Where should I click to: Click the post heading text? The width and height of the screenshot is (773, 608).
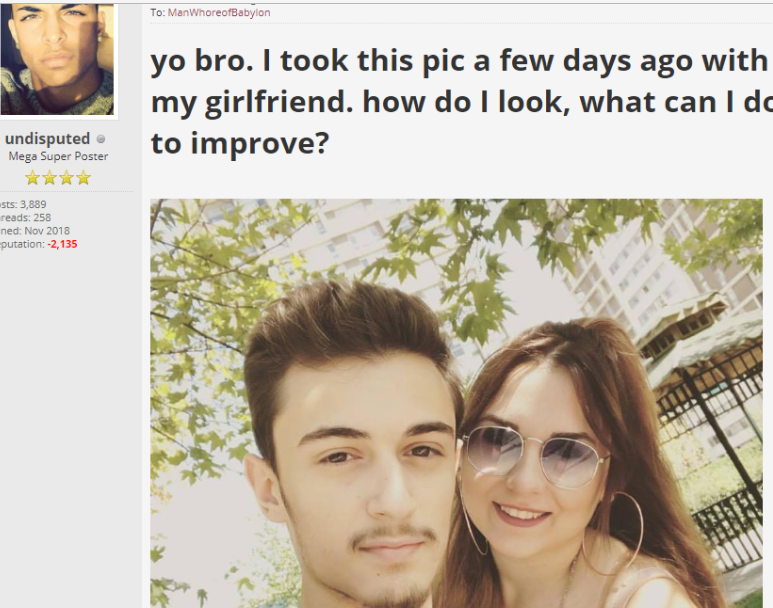pyautogui.click(x=461, y=102)
